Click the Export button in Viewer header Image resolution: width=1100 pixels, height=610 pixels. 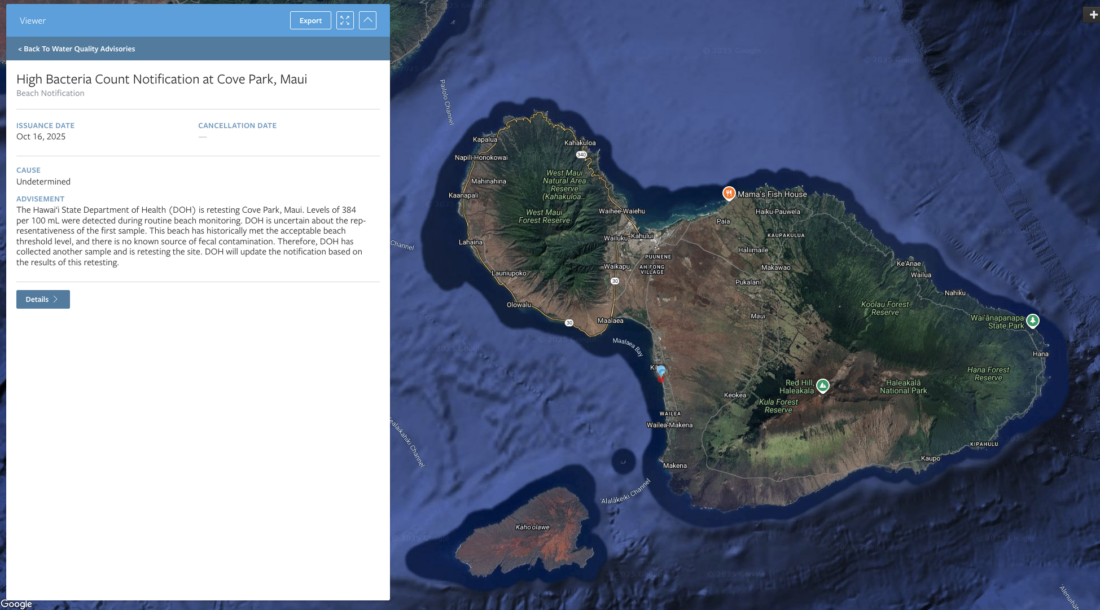[310, 20]
